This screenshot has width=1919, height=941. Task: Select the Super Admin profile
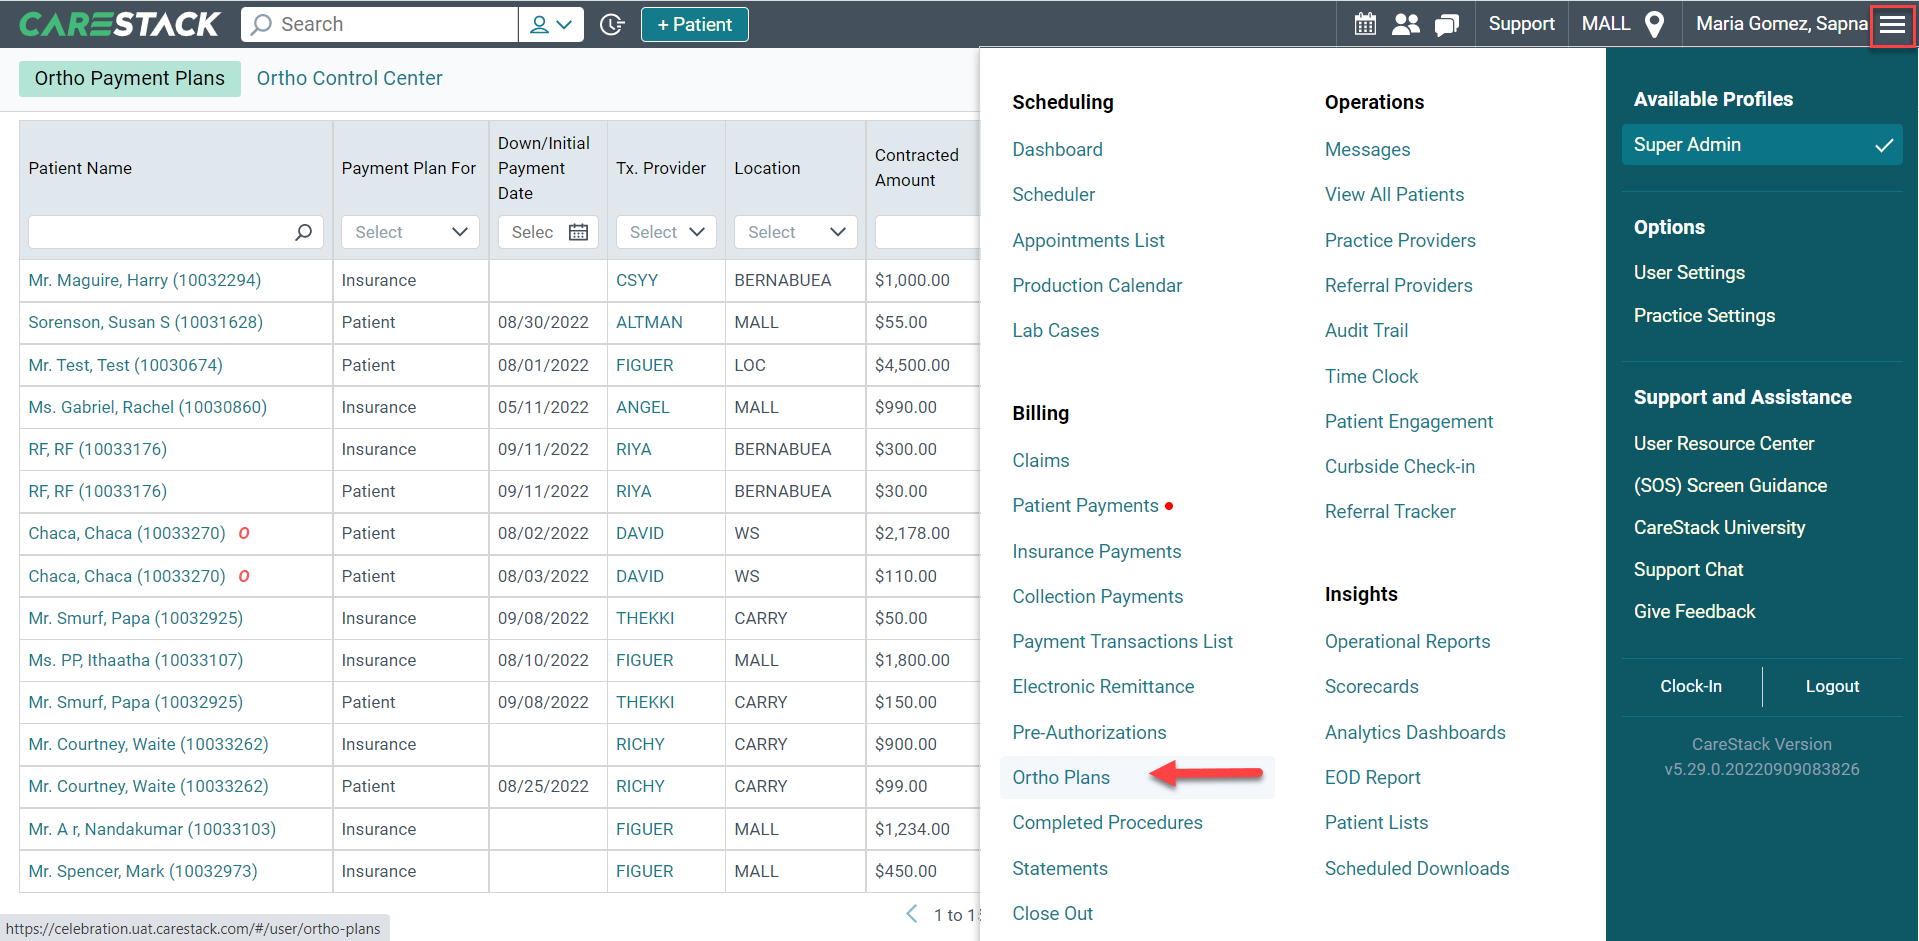[x=1762, y=145]
